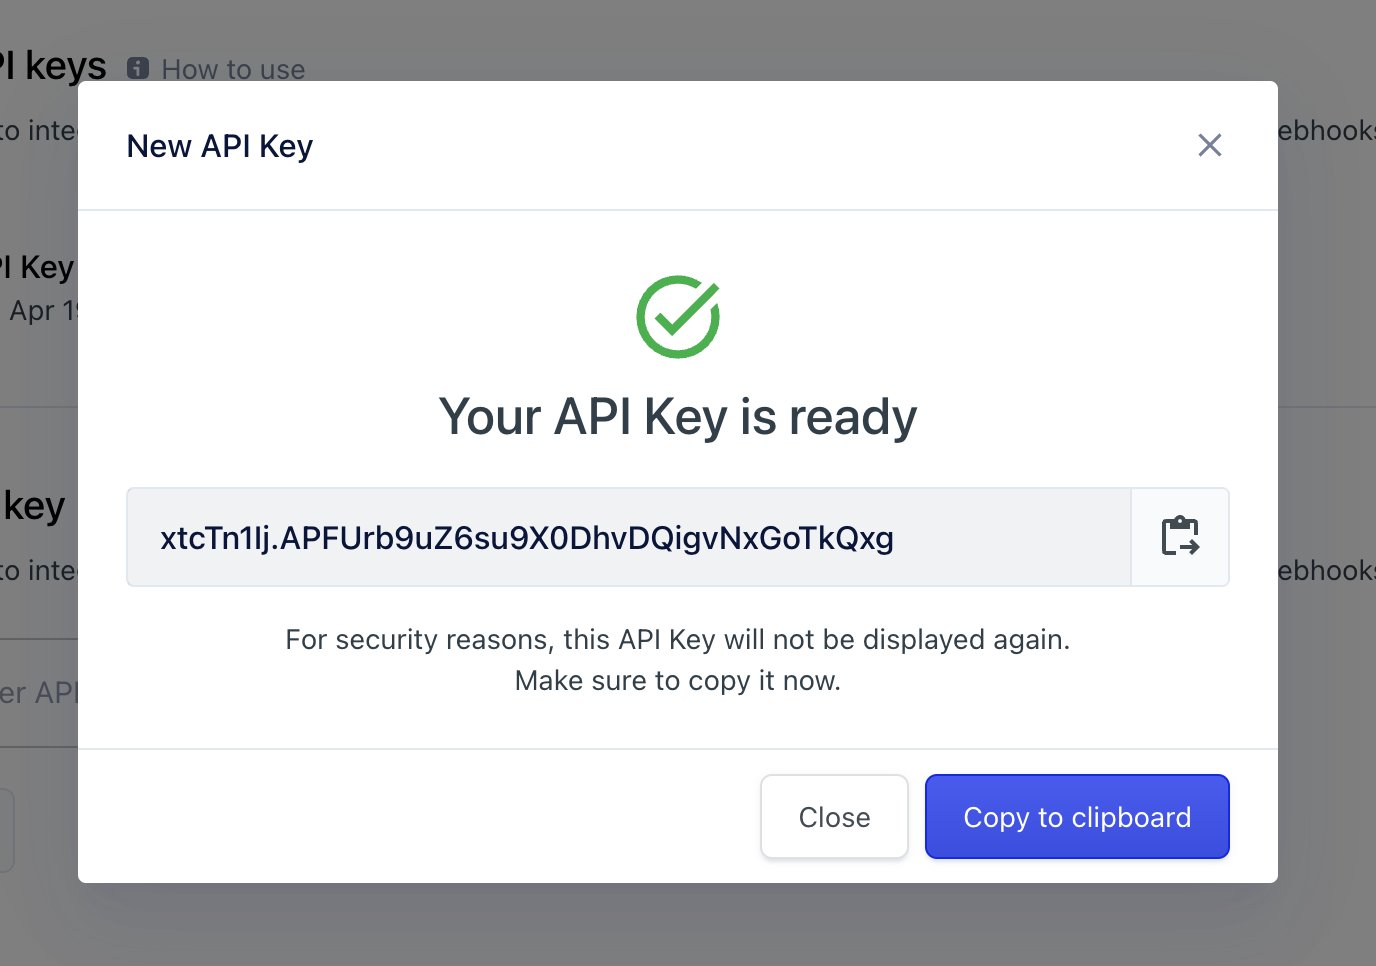
Task: Open the How to use help link
Action: coord(233,69)
